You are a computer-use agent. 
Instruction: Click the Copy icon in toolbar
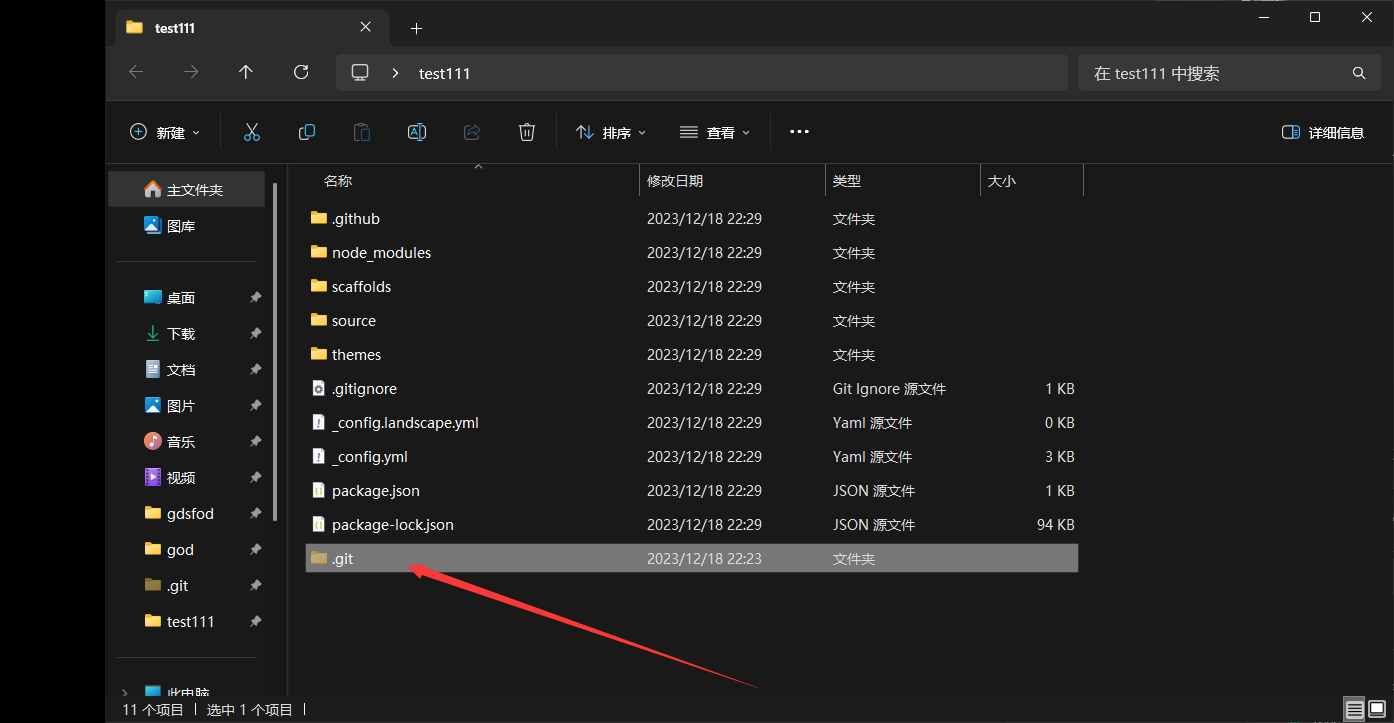pos(307,132)
